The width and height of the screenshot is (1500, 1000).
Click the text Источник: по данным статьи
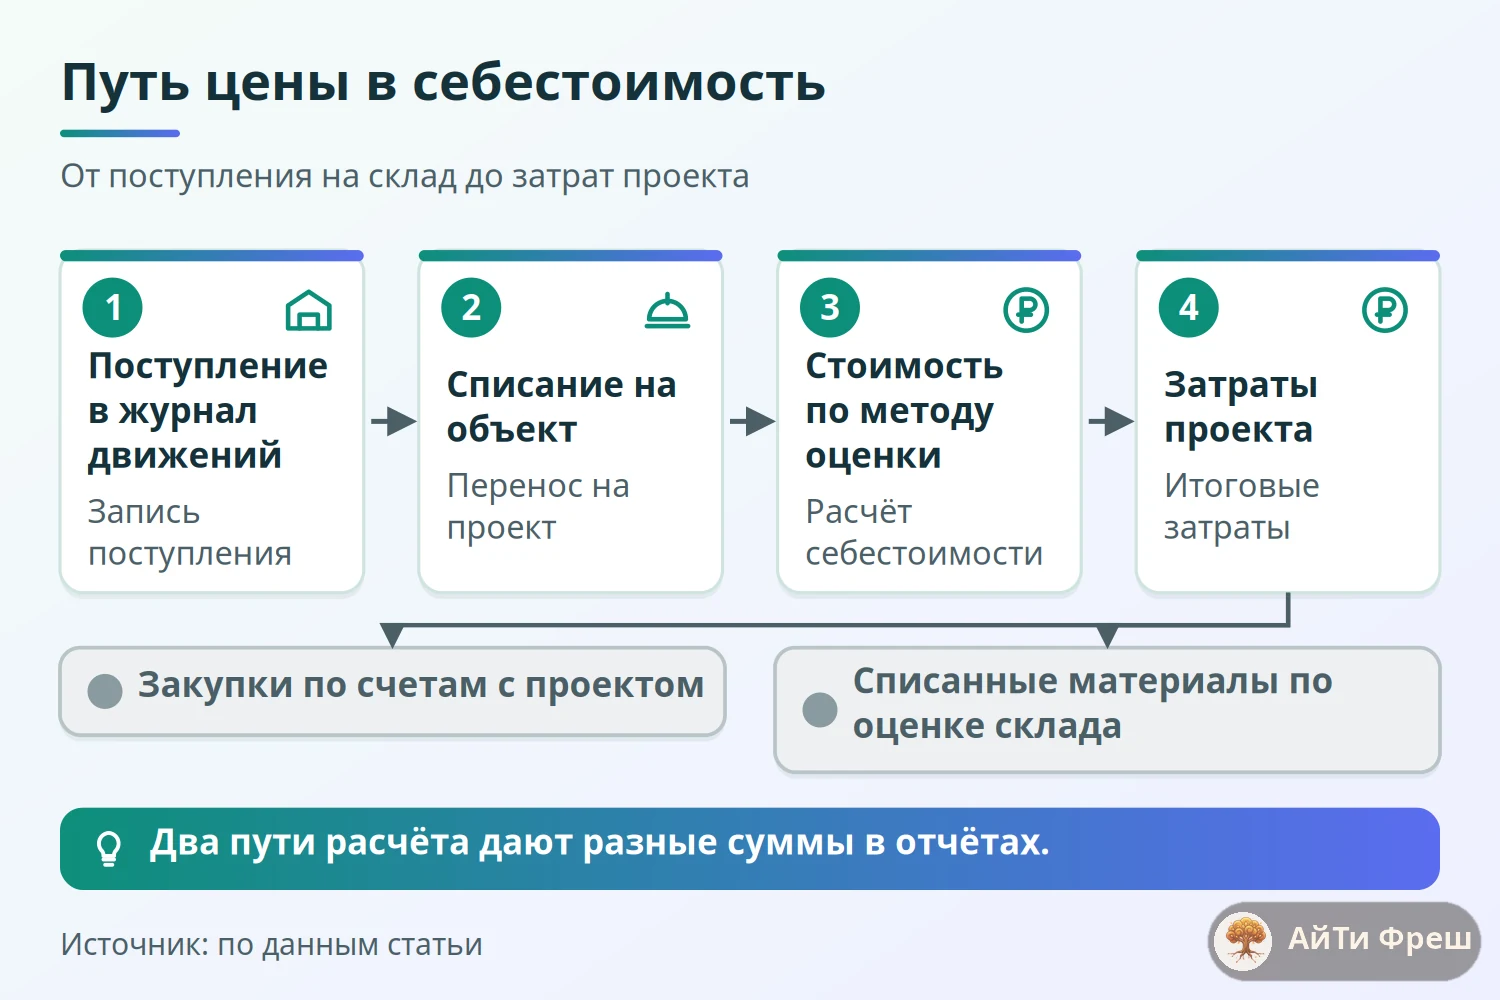[x=272, y=945]
